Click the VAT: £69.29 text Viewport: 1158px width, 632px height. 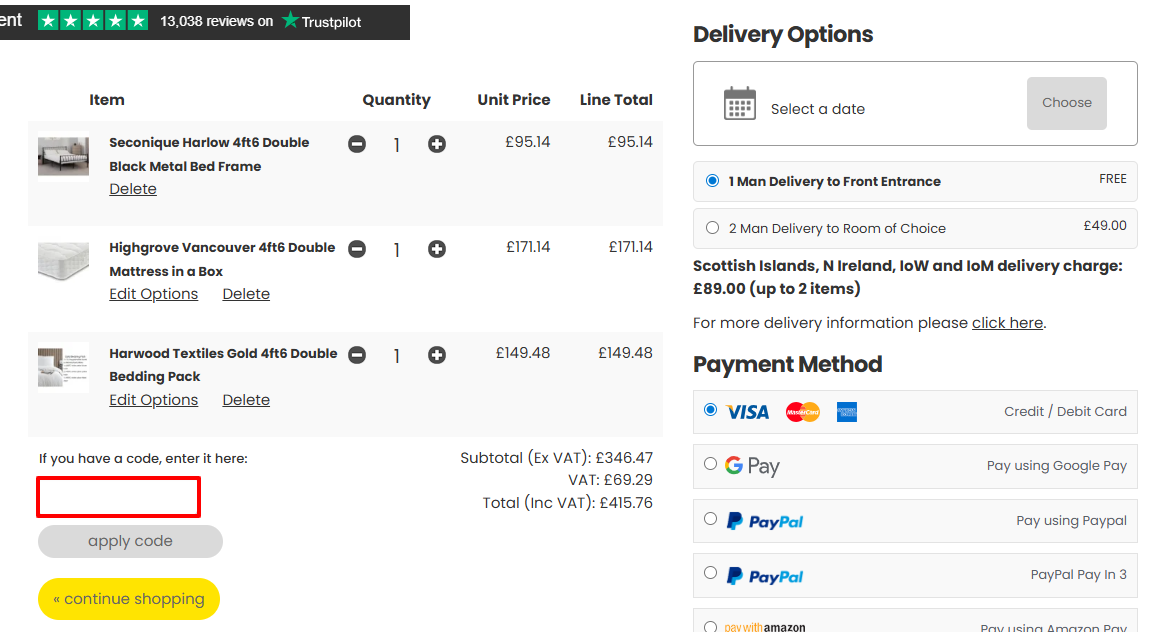[610, 480]
